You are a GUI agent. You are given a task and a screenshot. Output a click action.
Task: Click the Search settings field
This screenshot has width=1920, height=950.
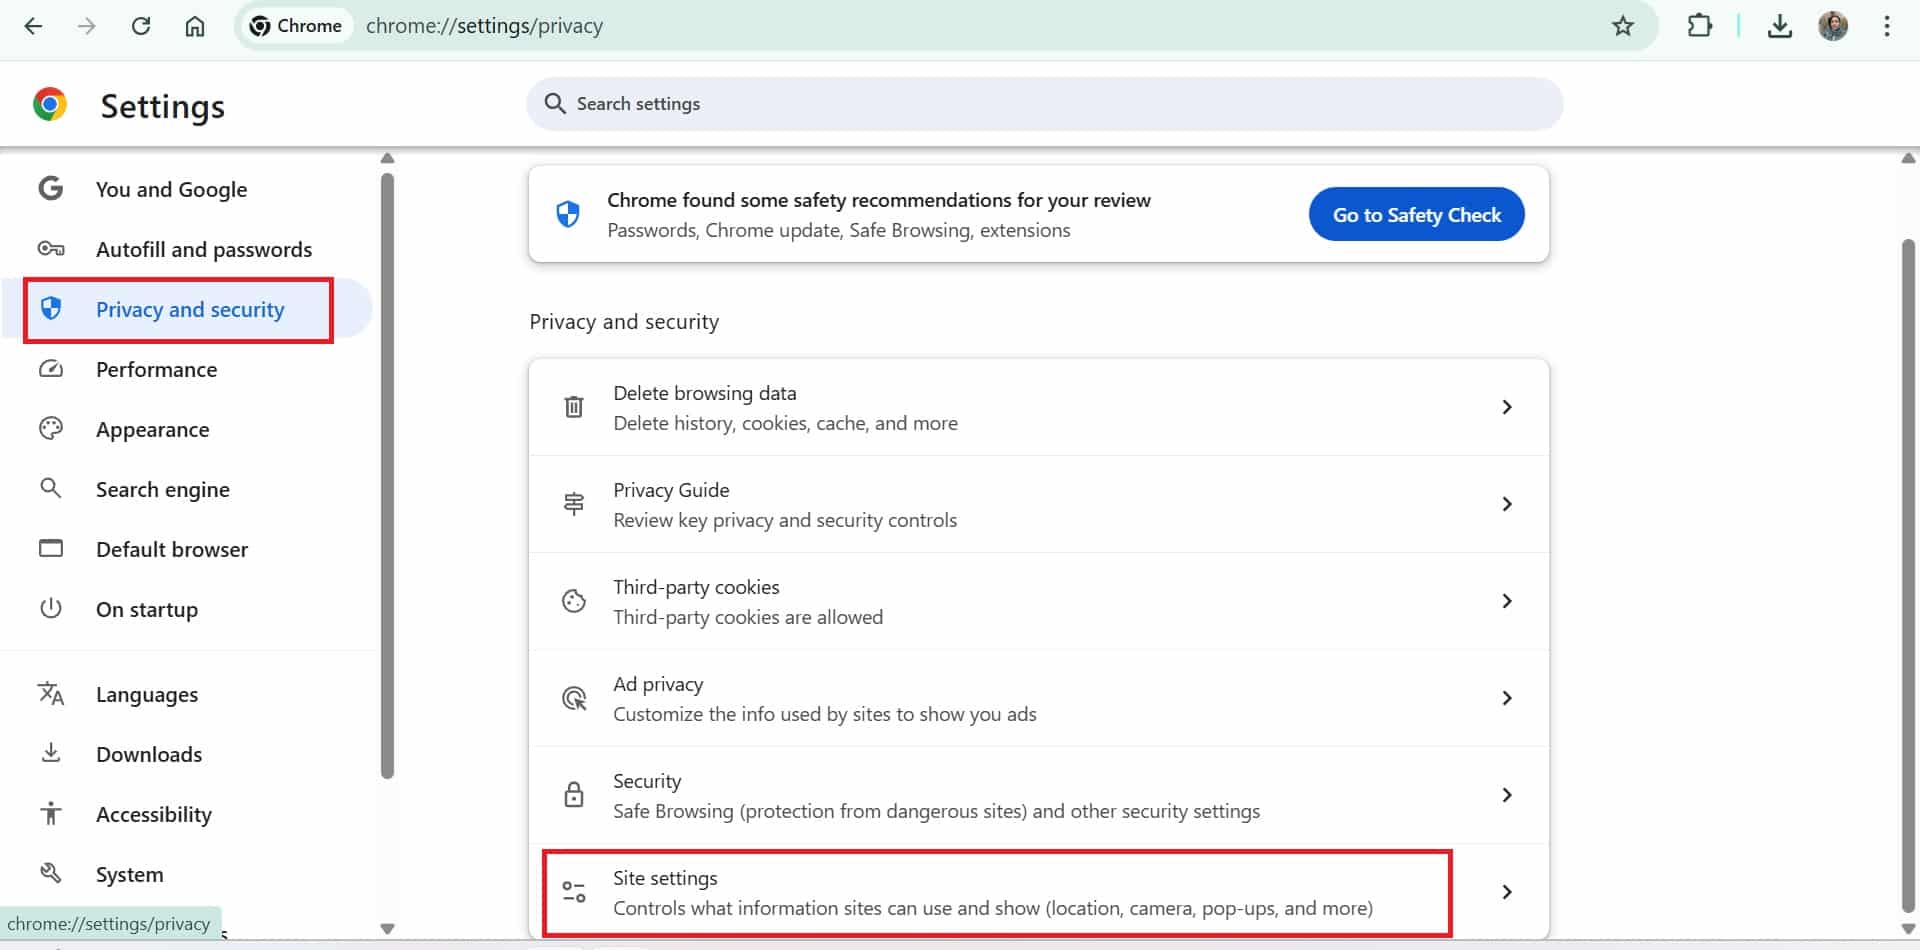[1044, 104]
